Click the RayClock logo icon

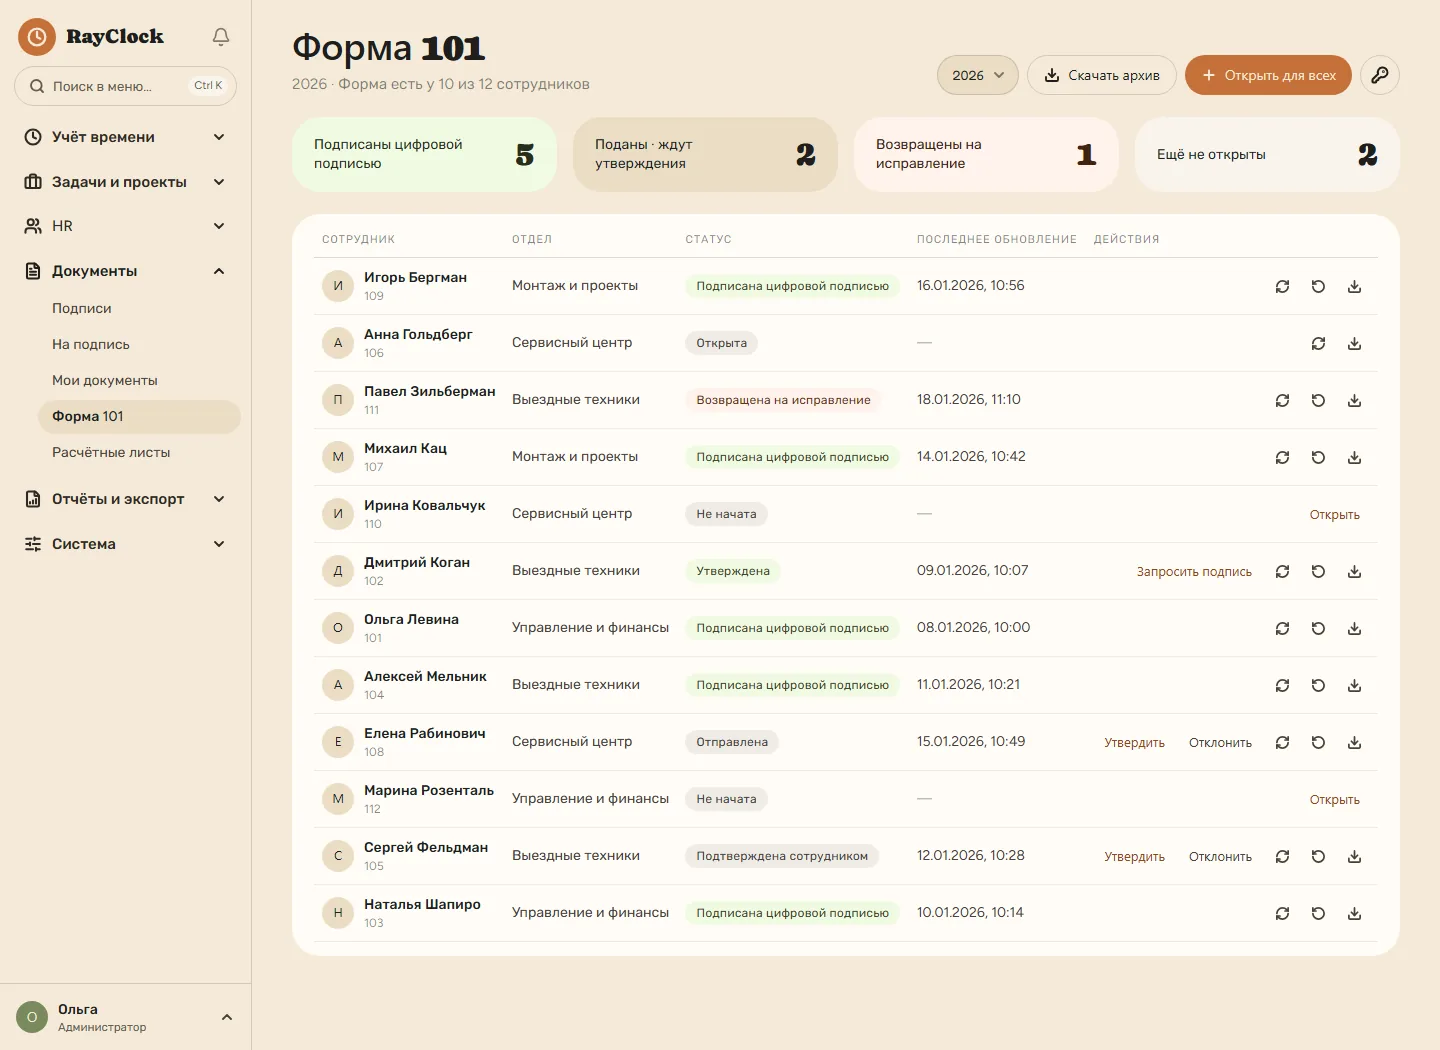click(37, 37)
